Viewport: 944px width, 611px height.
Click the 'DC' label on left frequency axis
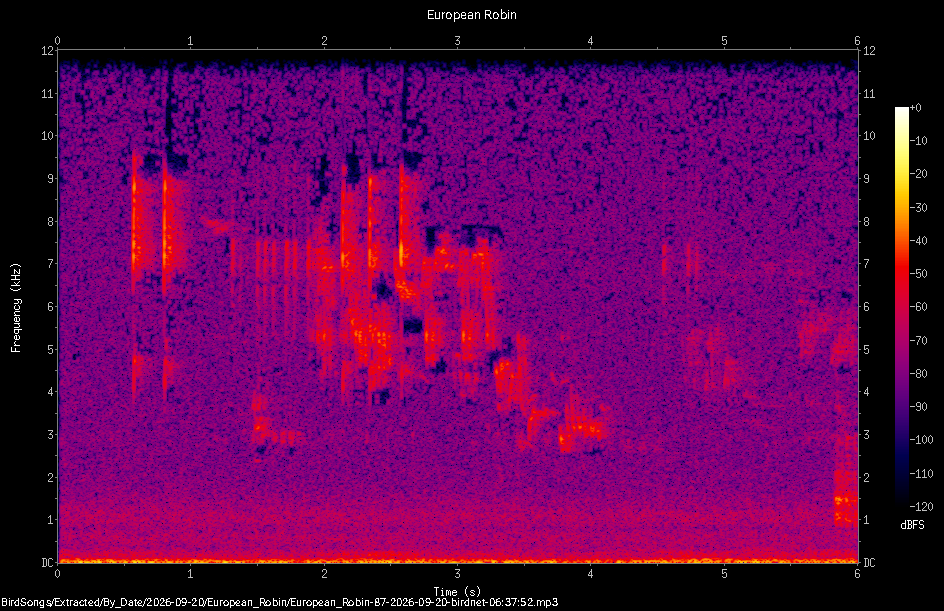48,562
